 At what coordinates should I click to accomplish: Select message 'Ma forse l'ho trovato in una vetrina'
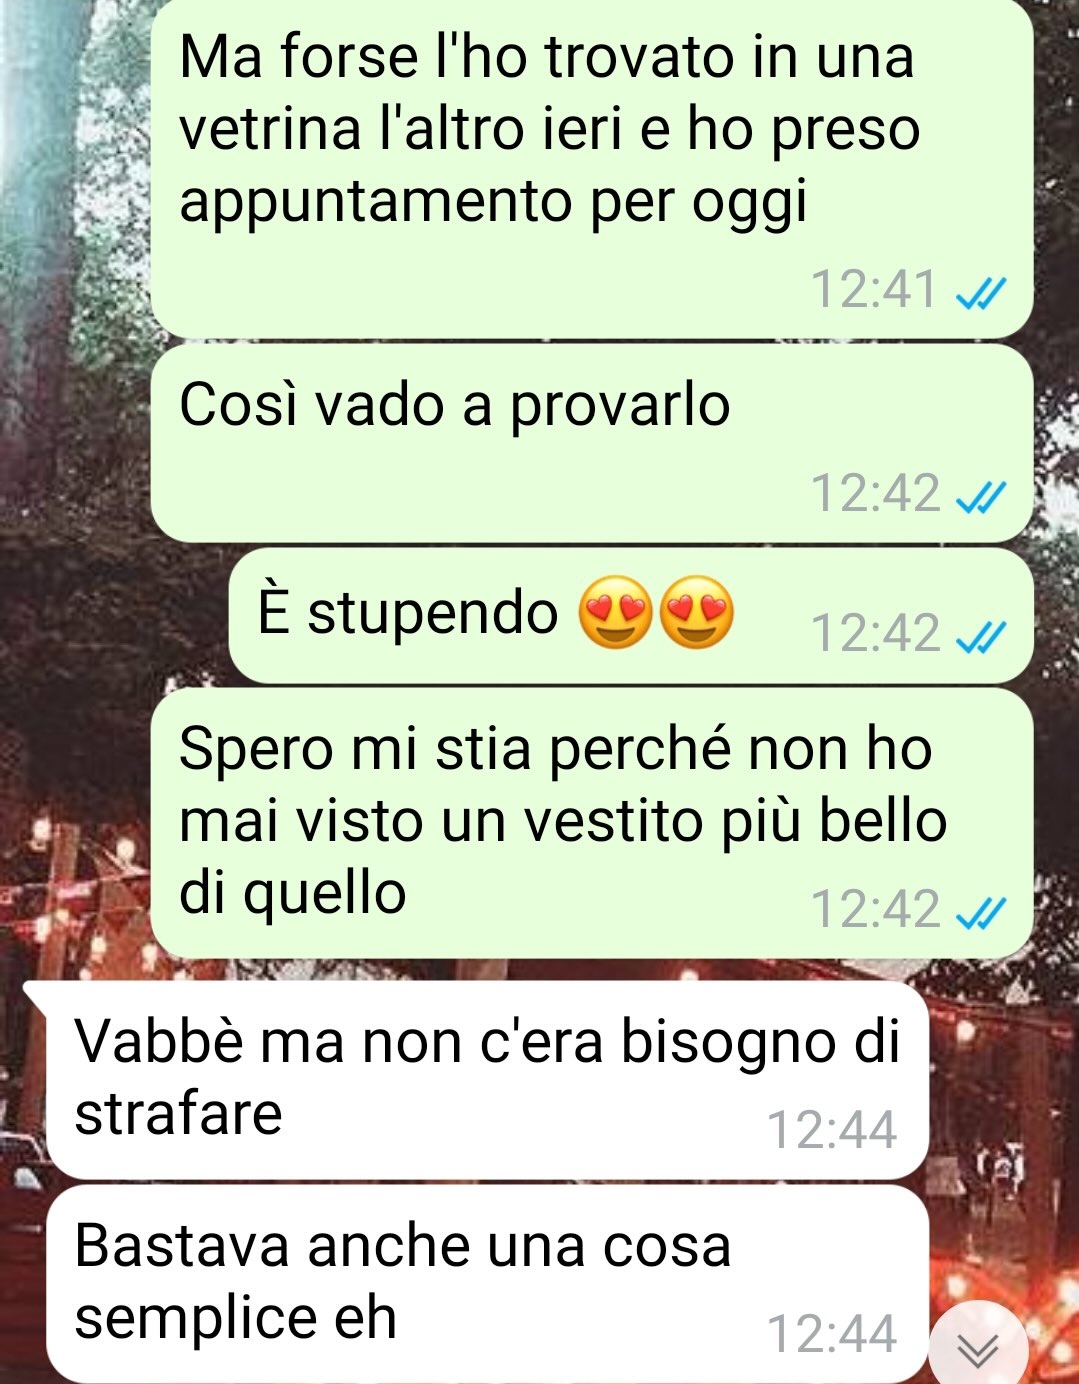pyautogui.click(x=591, y=167)
